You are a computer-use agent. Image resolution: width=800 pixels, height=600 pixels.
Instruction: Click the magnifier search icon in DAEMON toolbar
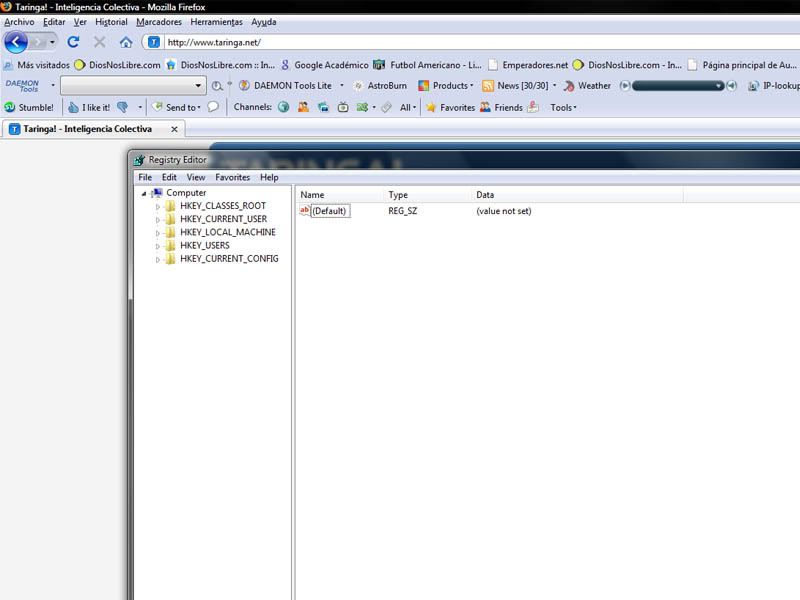point(217,86)
